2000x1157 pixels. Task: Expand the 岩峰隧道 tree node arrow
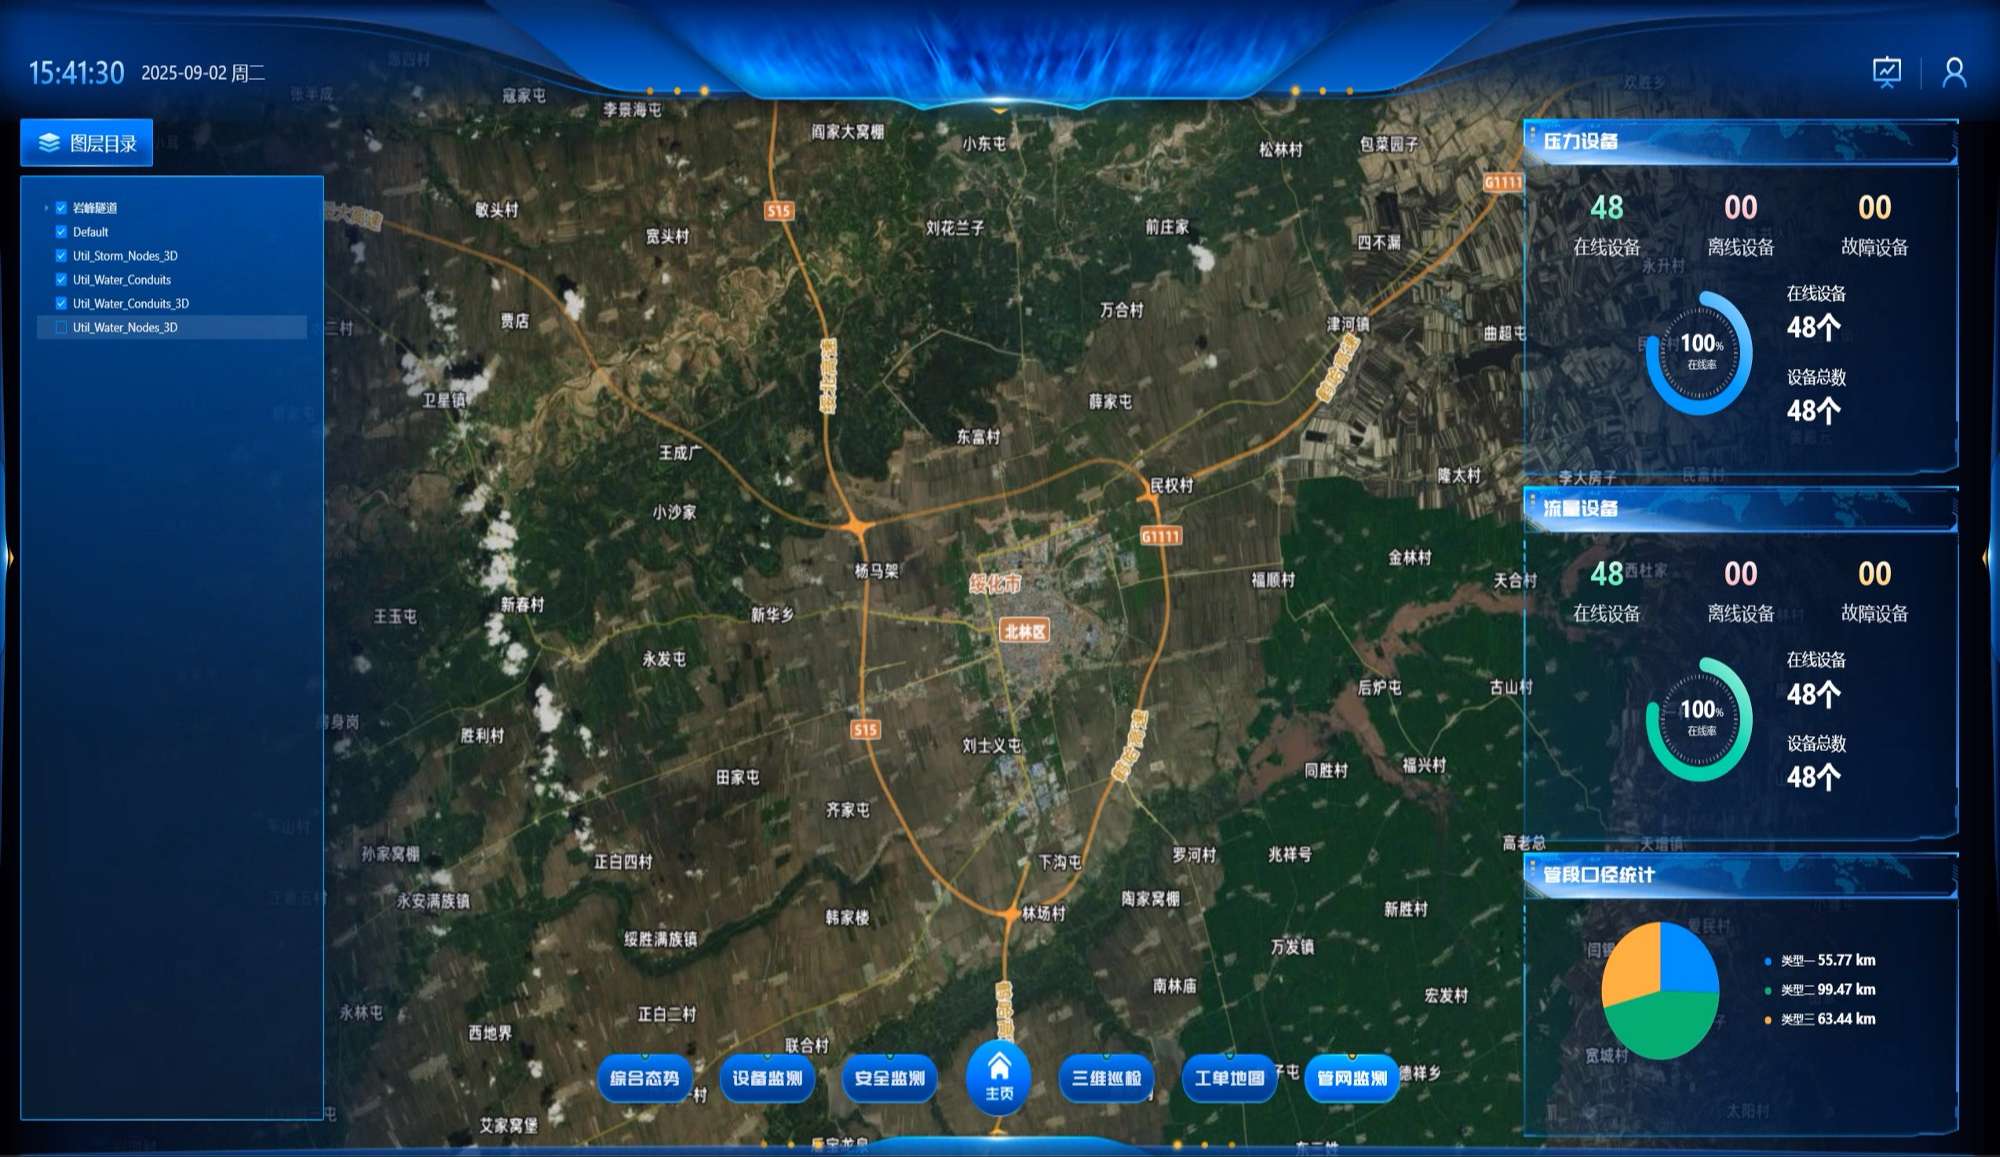coord(46,208)
